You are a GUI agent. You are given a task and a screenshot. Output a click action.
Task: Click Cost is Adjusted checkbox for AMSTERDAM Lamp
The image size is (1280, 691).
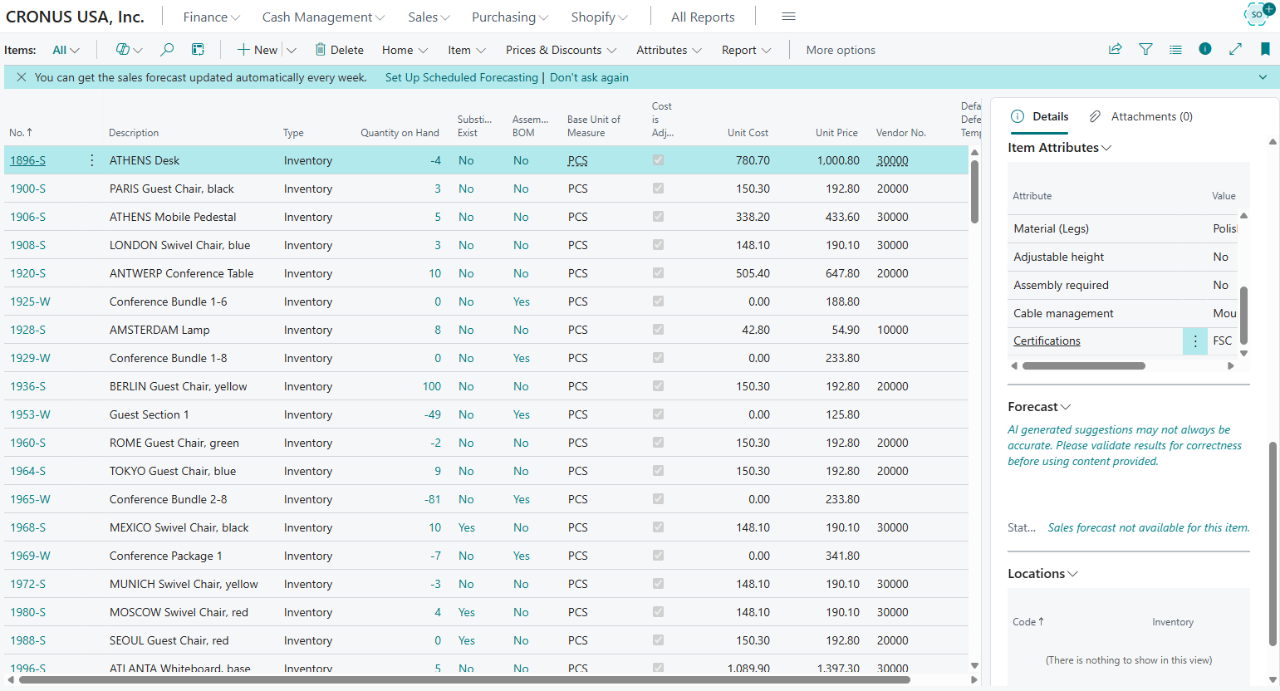658,330
